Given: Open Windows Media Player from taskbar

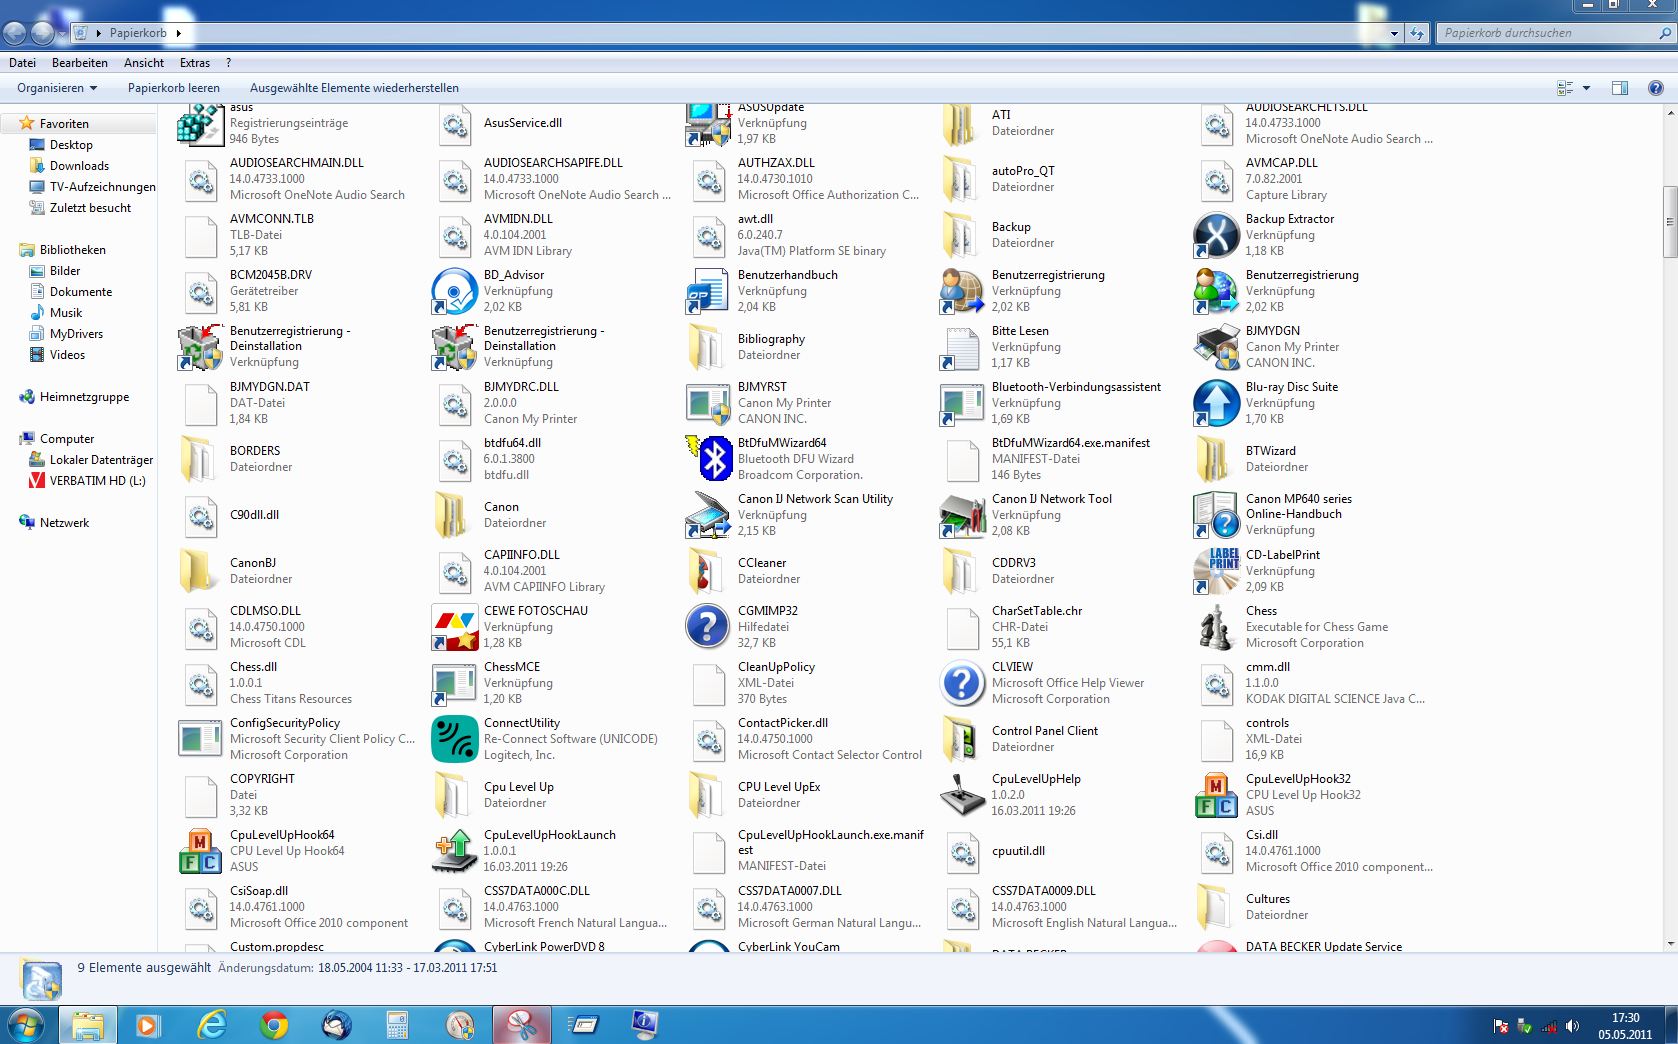Looking at the screenshot, I should point(148,1025).
